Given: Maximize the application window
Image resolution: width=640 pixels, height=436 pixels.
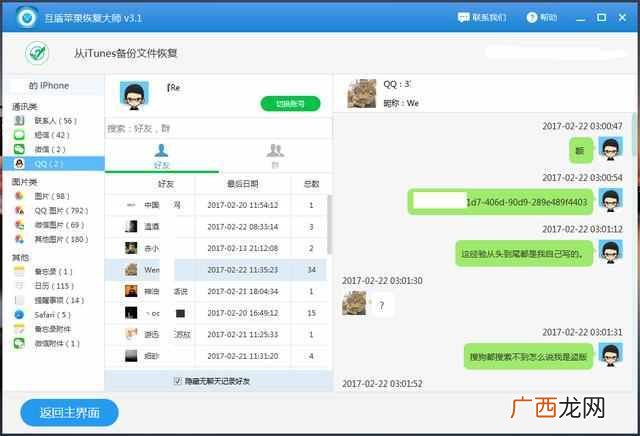Looking at the screenshot, I should click(601, 18).
